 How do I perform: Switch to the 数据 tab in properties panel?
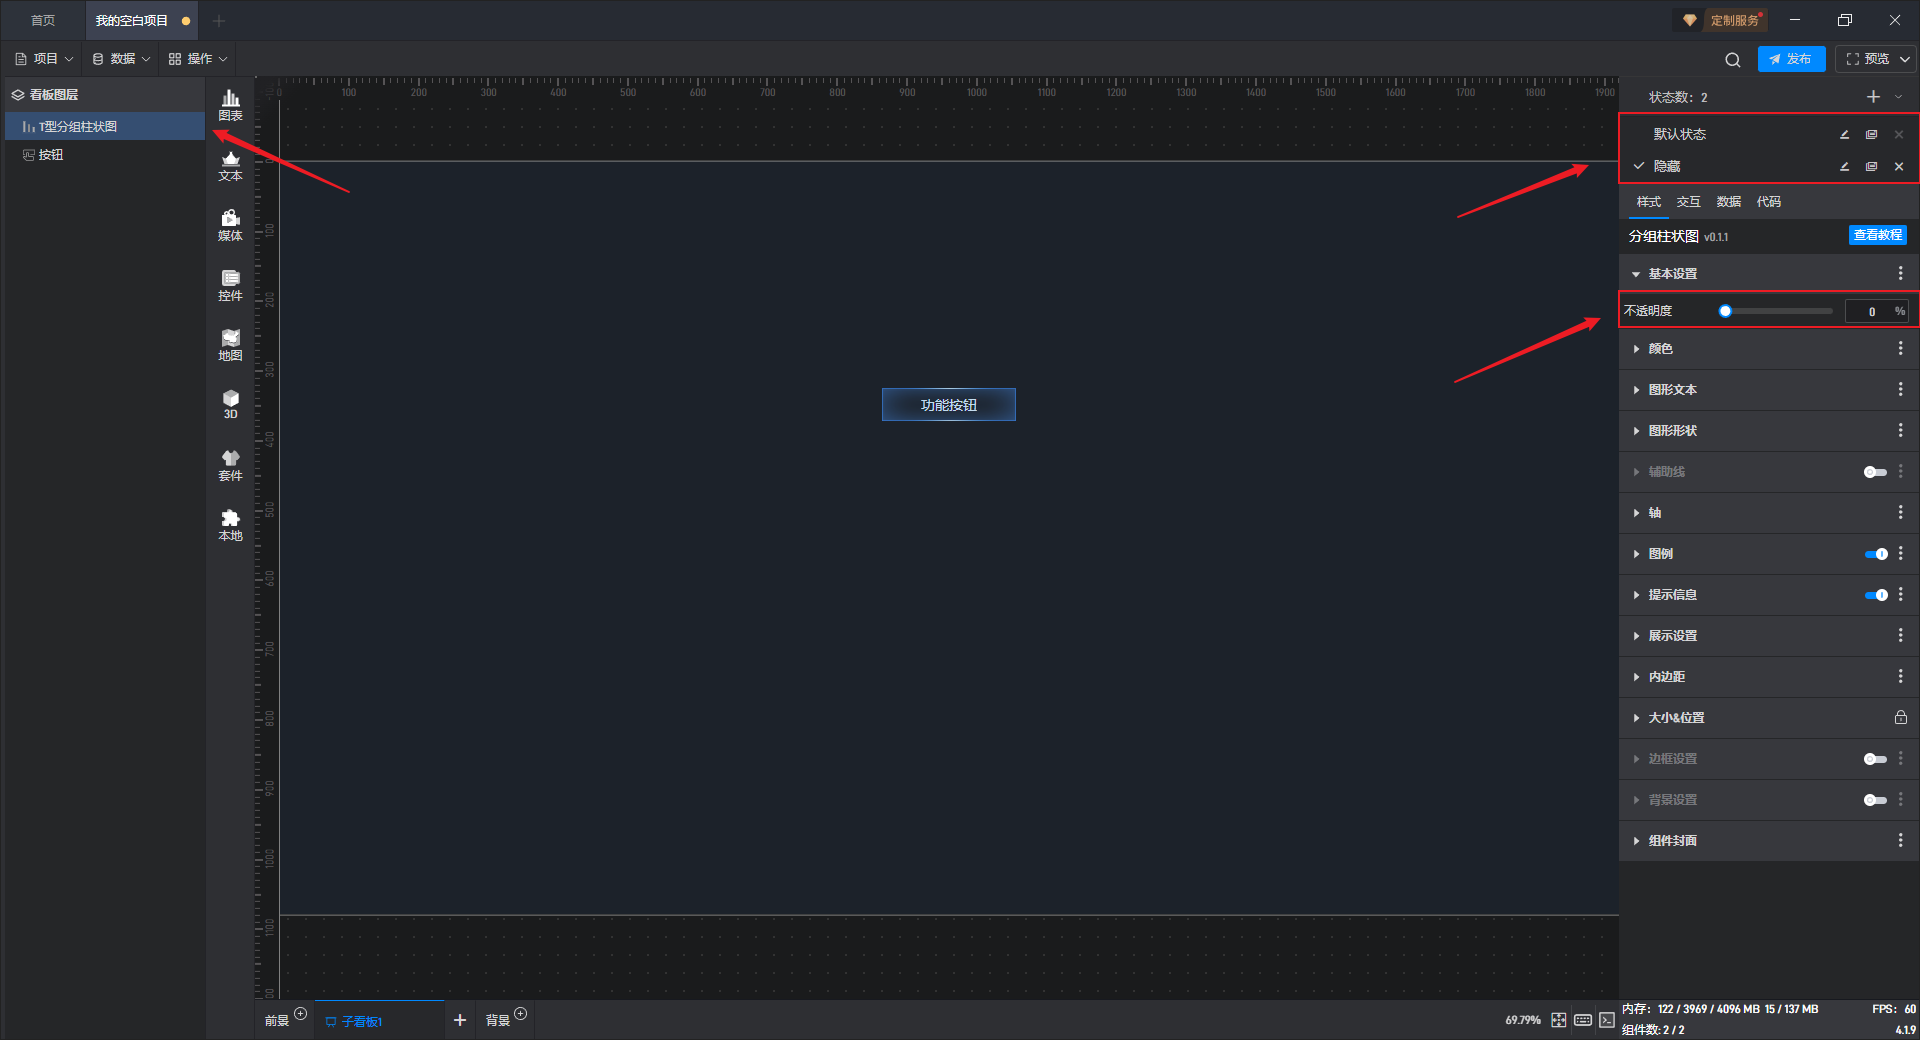(x=1729, y=202)
